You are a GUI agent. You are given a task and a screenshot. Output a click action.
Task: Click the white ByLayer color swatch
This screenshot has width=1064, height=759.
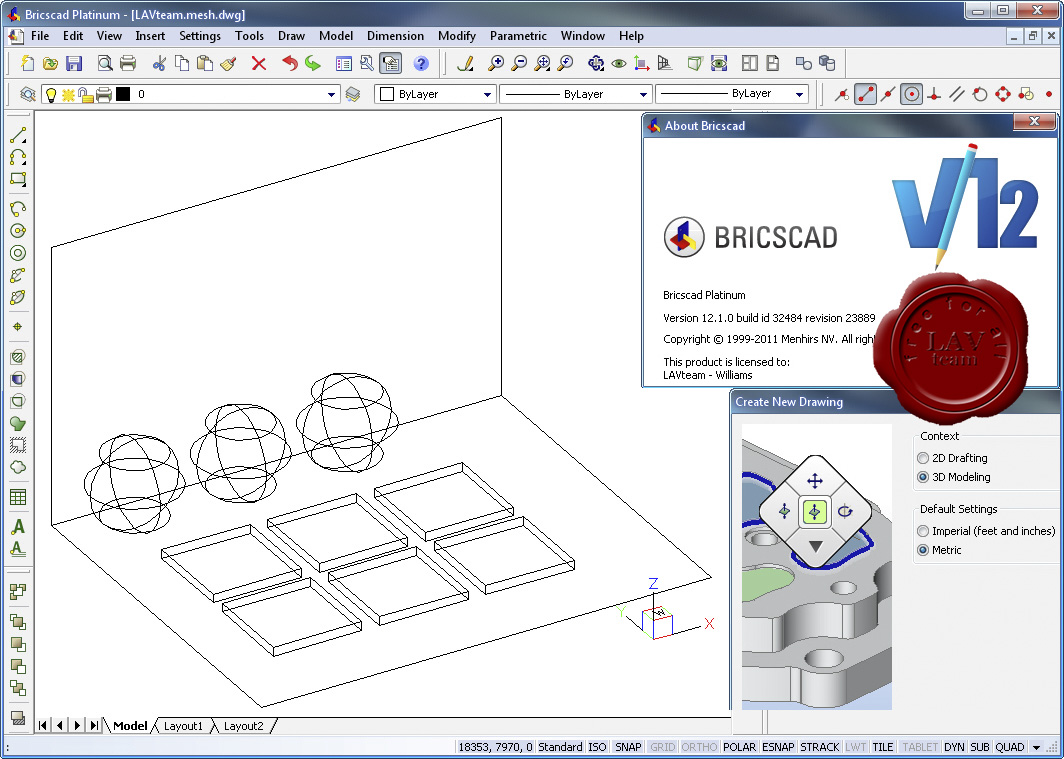[387, 94]
